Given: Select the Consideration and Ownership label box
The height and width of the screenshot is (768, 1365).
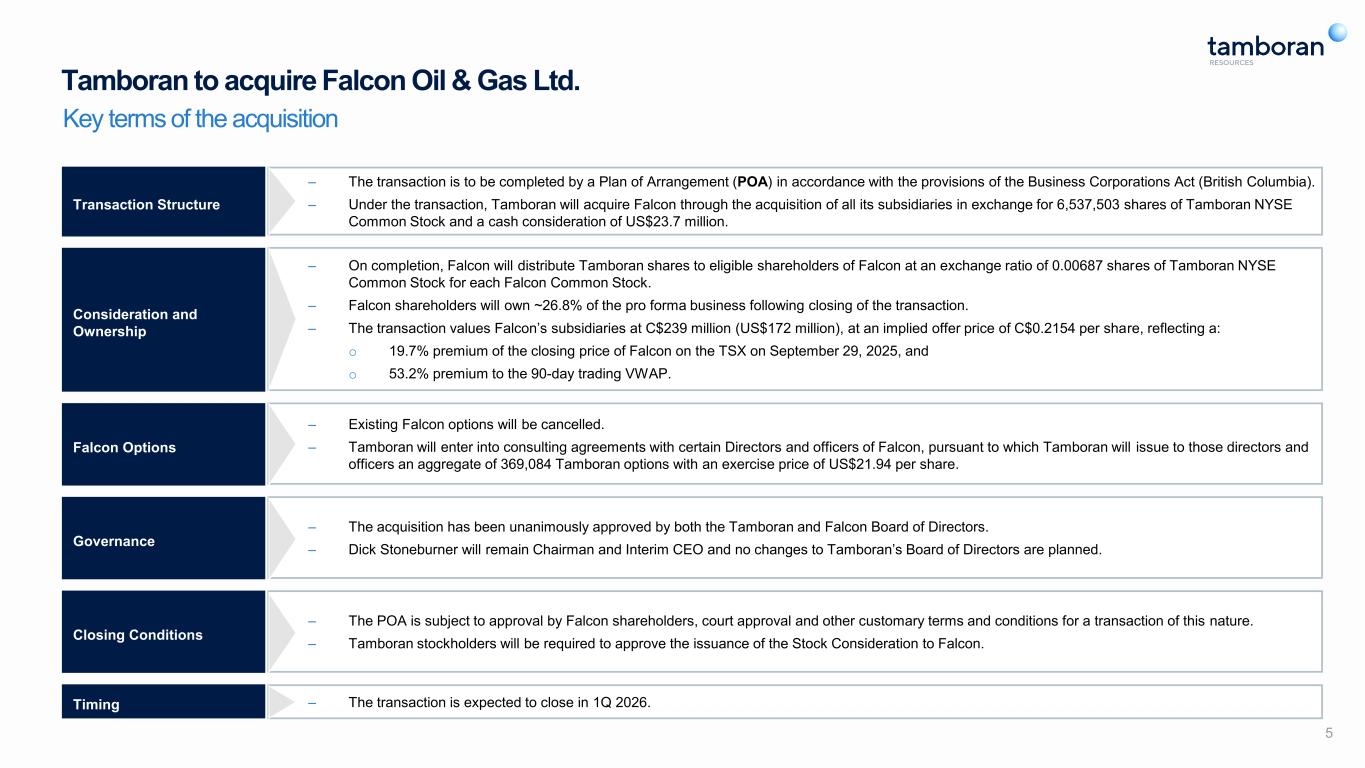Looking at the screenshot, I should coord(163,320).
